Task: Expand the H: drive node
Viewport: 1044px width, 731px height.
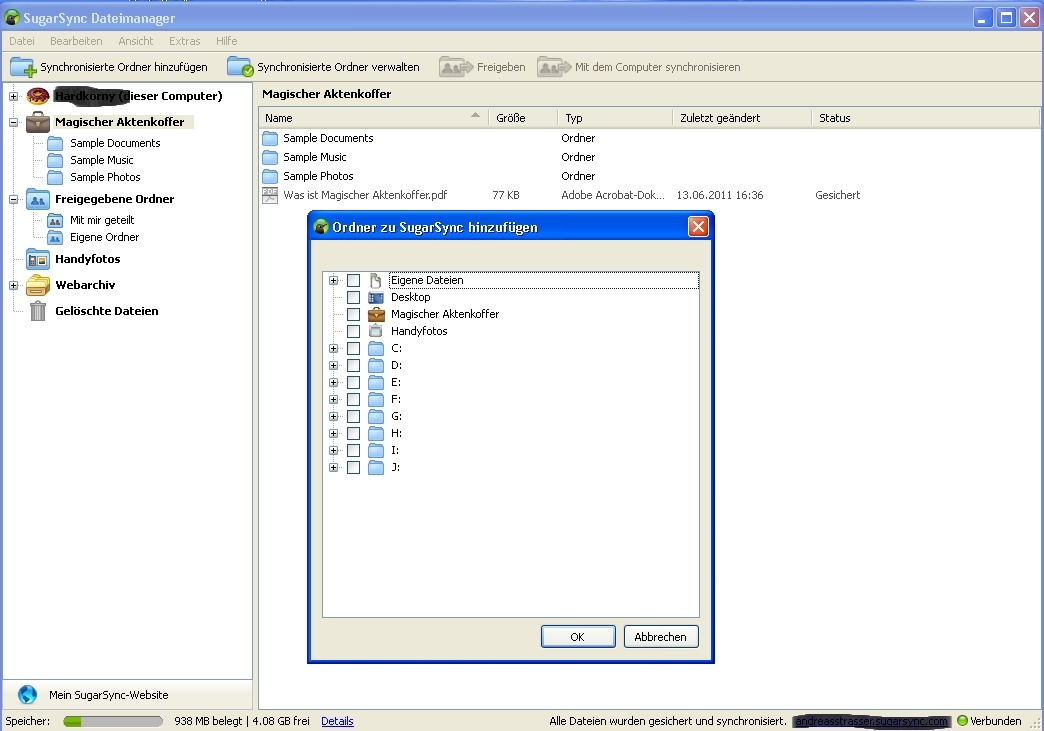Action: click(334, 433)
